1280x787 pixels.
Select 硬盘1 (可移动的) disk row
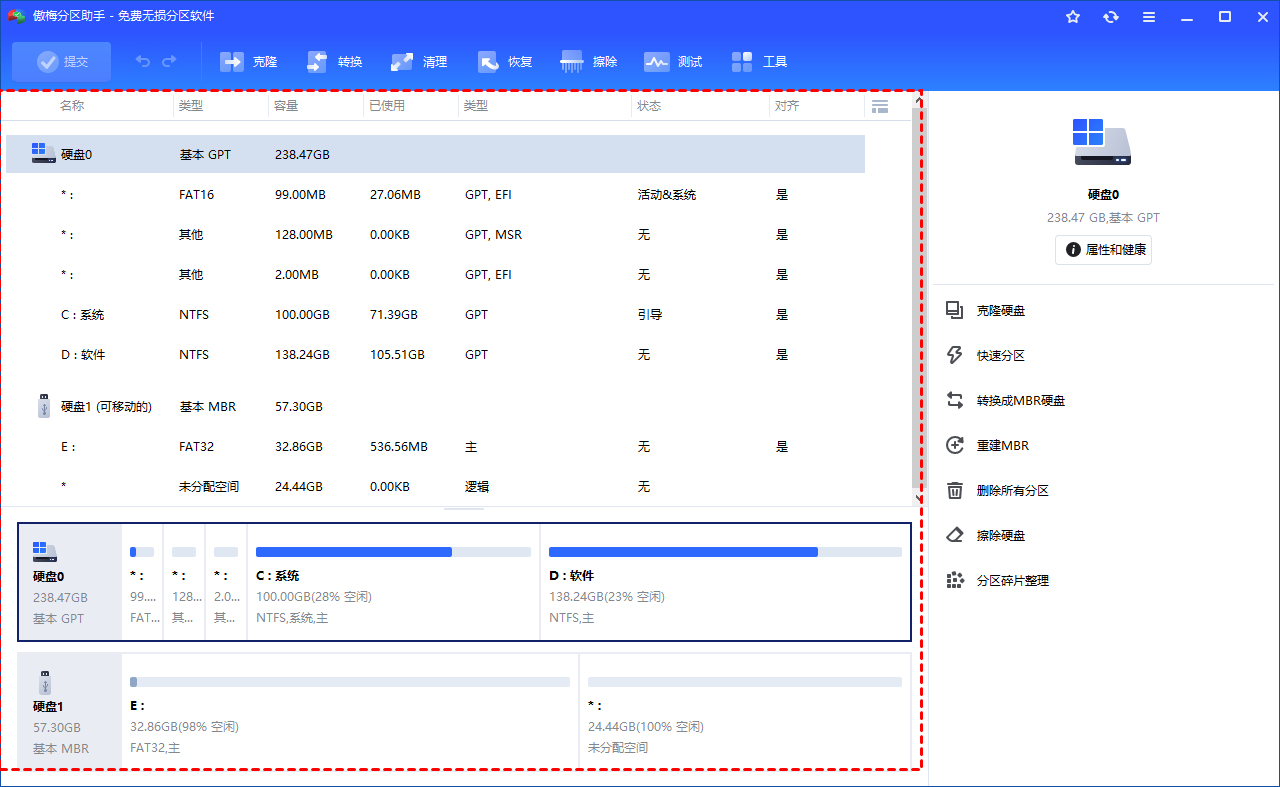point(435,407)
